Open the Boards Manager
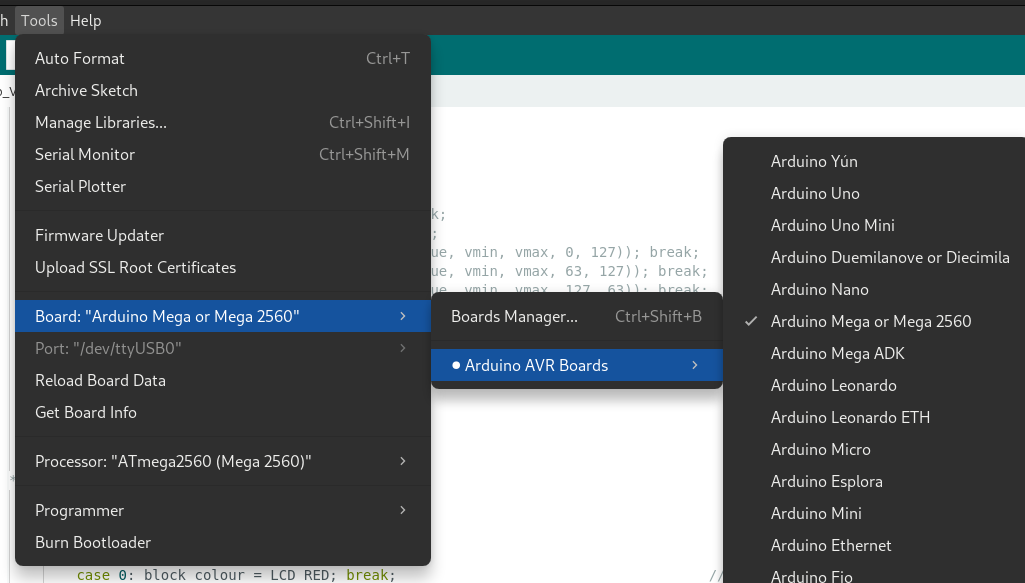This screenshot has height=583, width=1025. click(512, 317)
